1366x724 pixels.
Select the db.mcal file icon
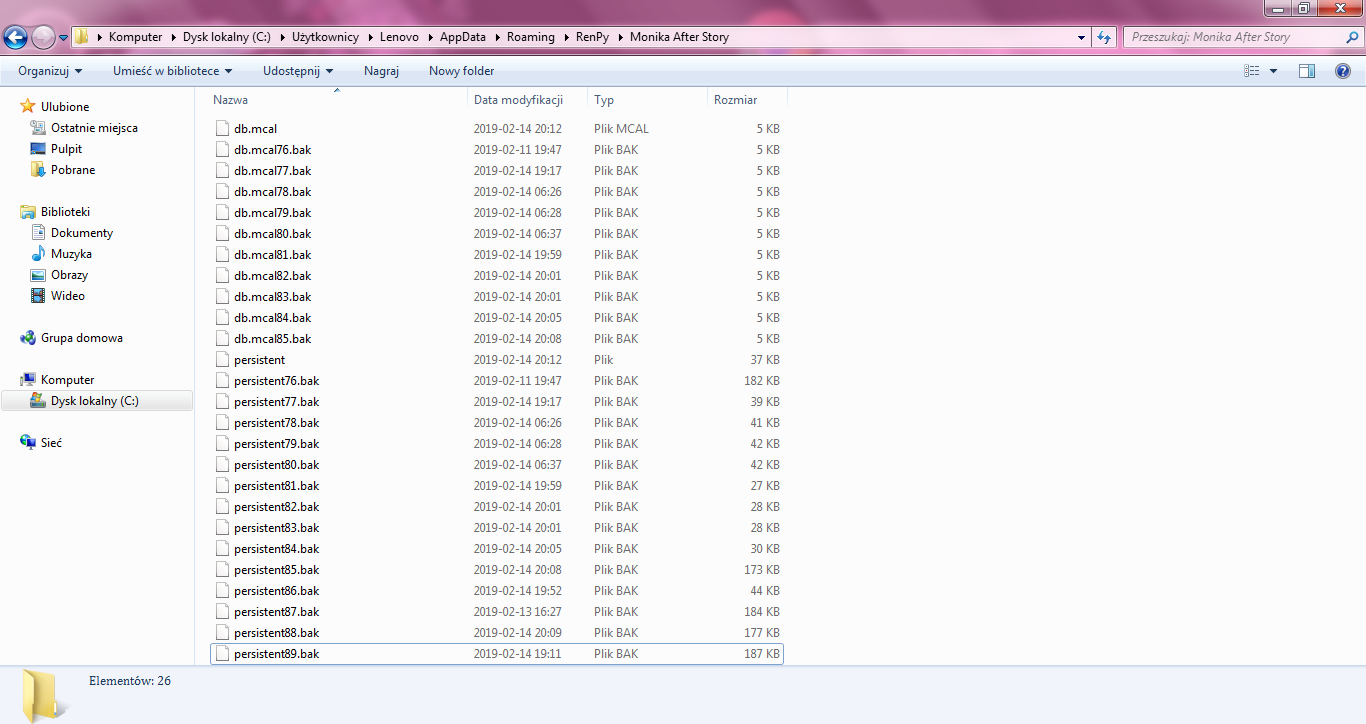tap(223, 129)
